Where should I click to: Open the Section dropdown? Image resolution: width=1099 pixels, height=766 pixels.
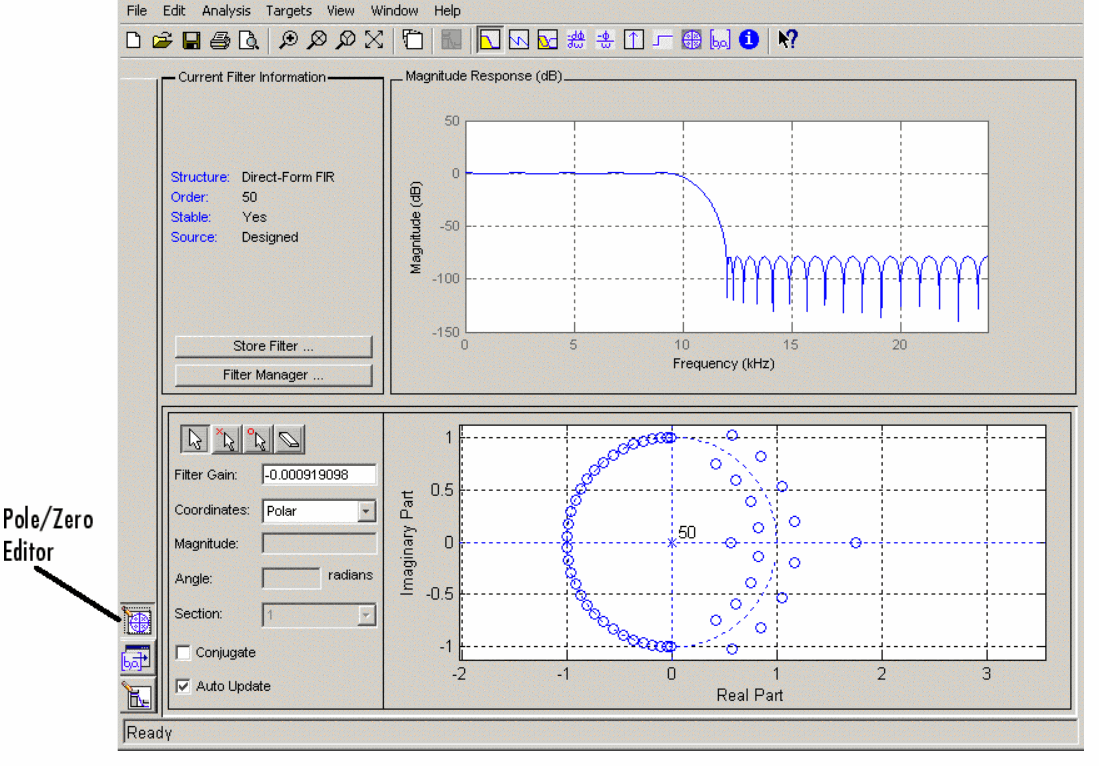[366, 614]
